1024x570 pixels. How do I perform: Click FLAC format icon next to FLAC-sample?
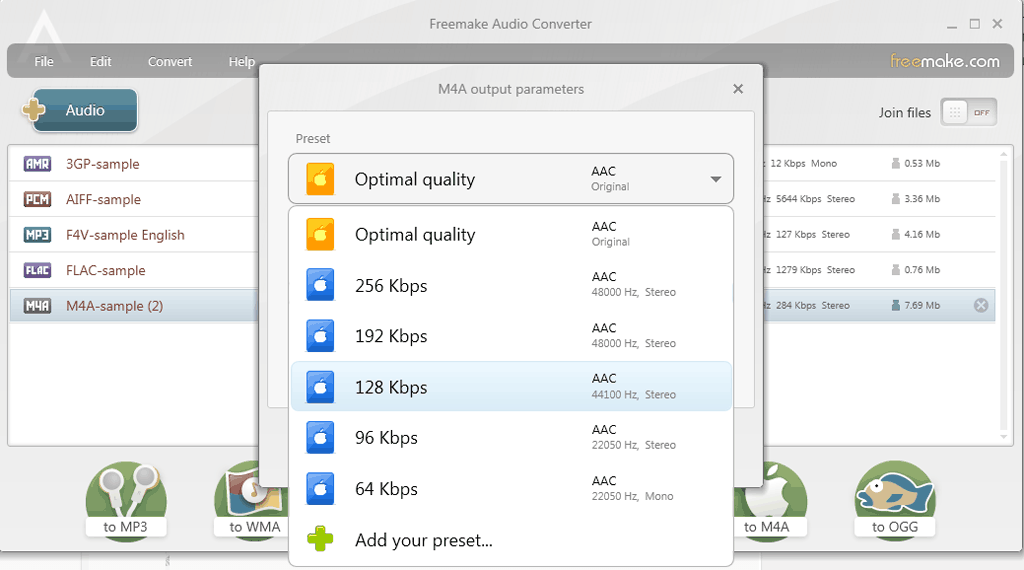[x=37, y=270]
